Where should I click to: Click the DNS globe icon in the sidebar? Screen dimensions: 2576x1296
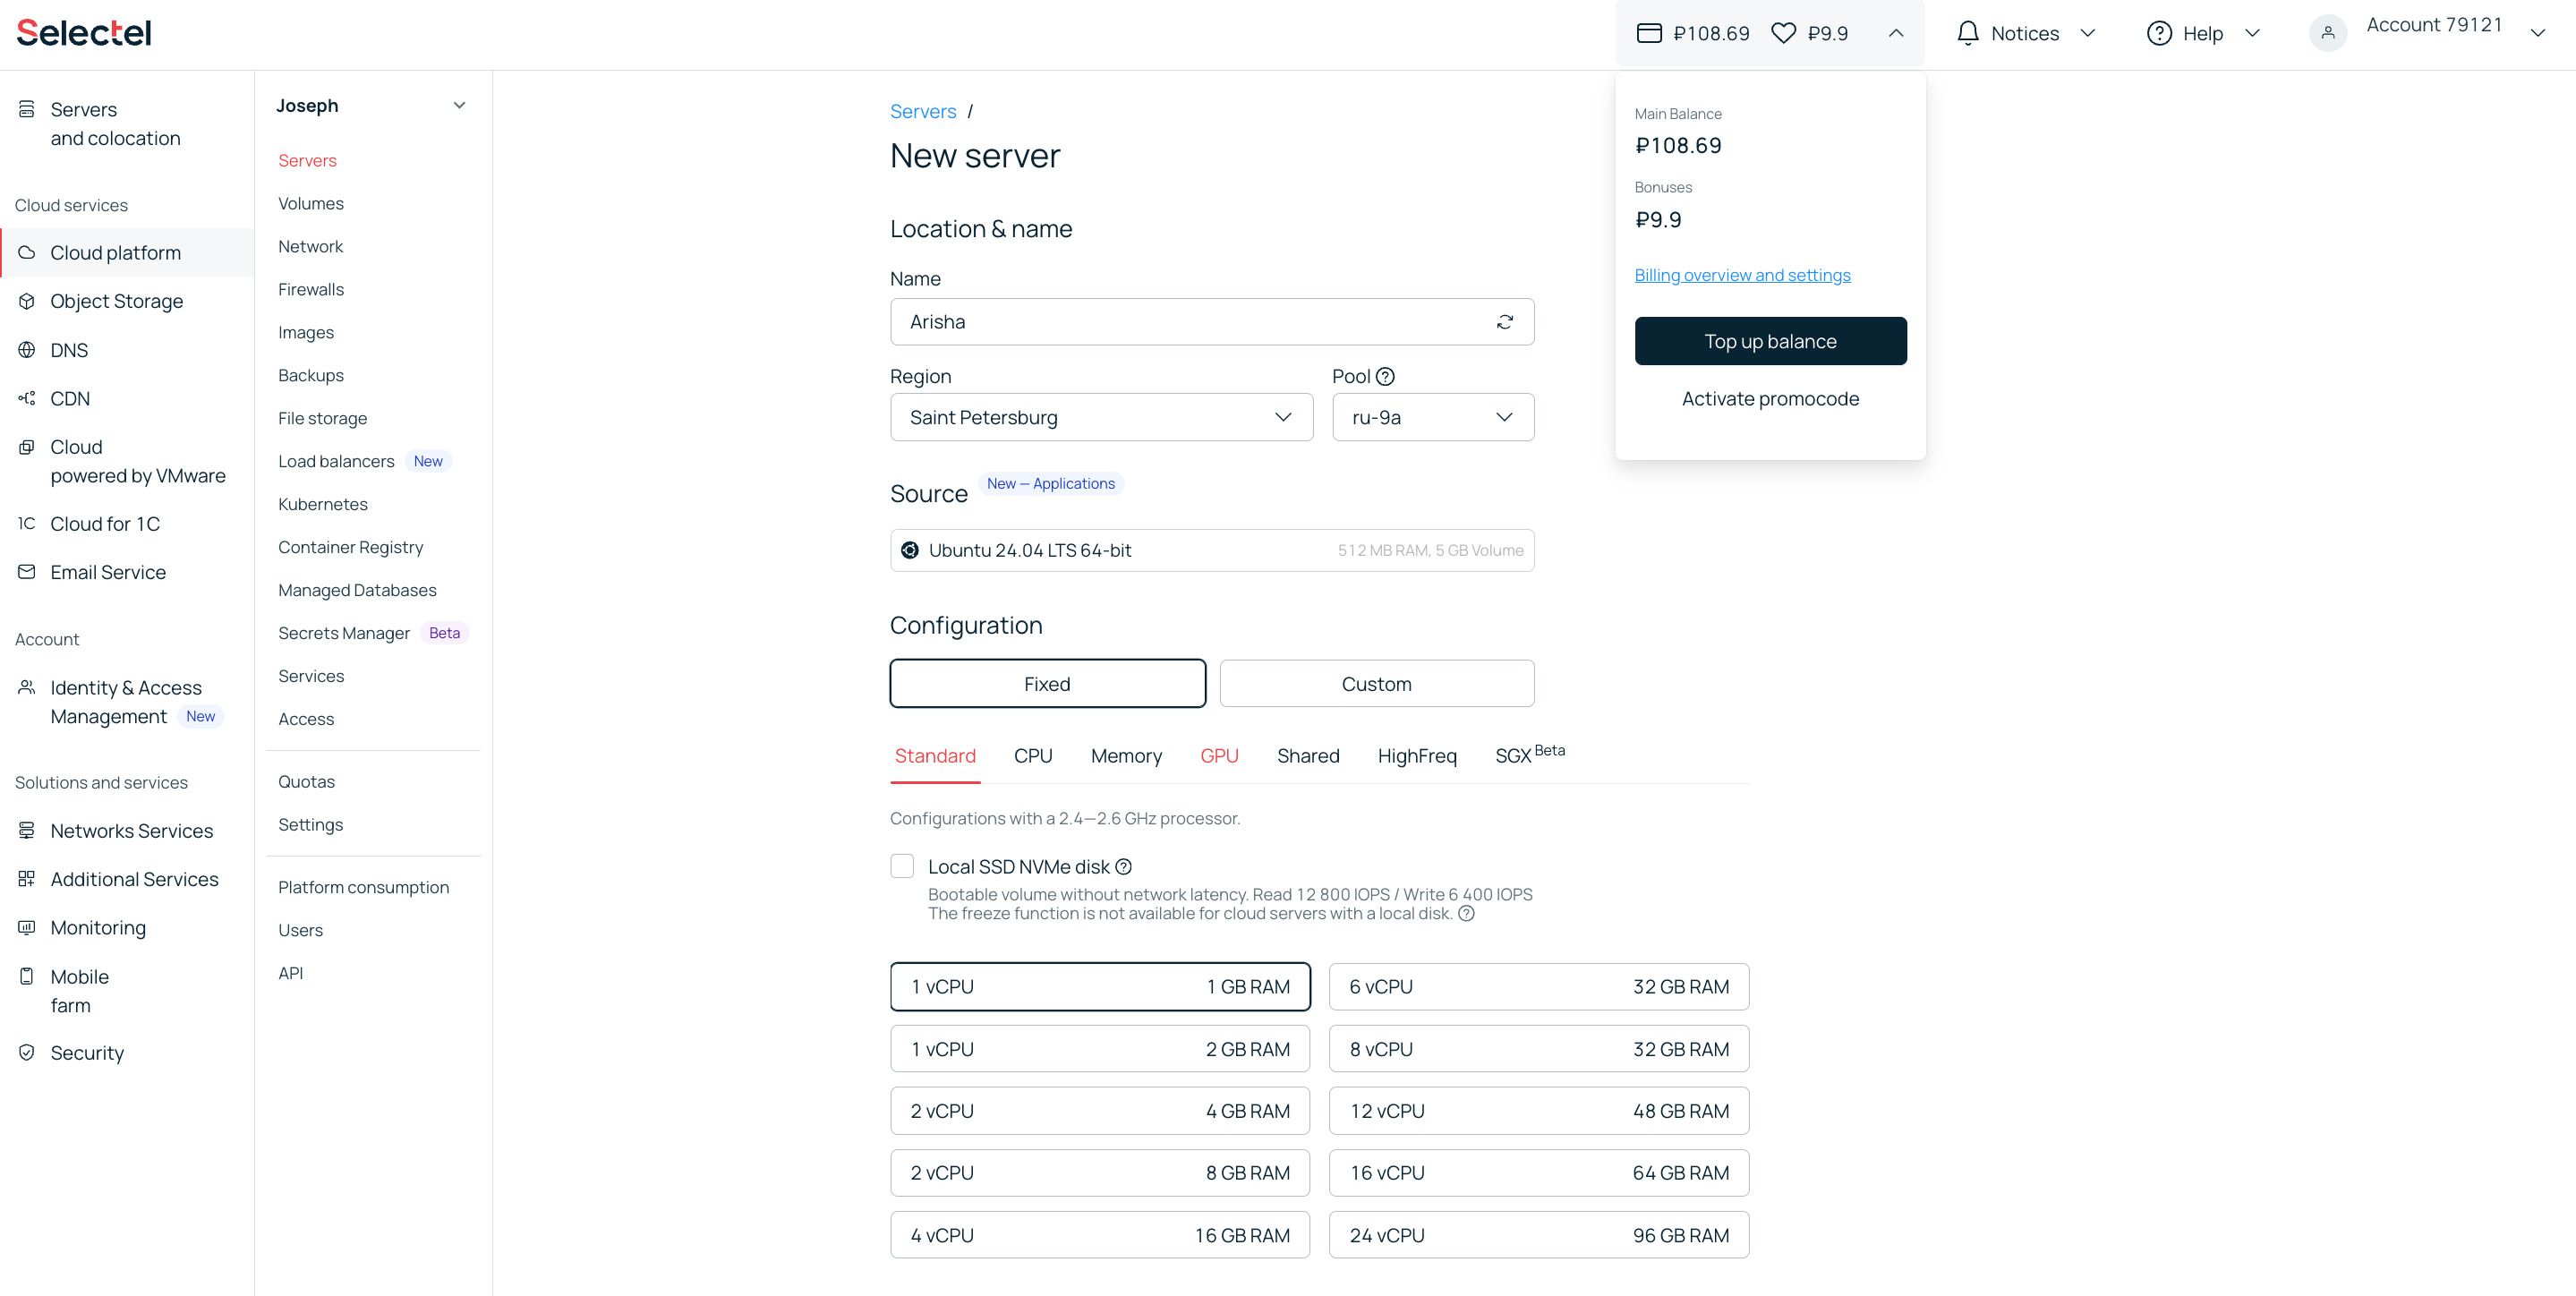(27, 350)
